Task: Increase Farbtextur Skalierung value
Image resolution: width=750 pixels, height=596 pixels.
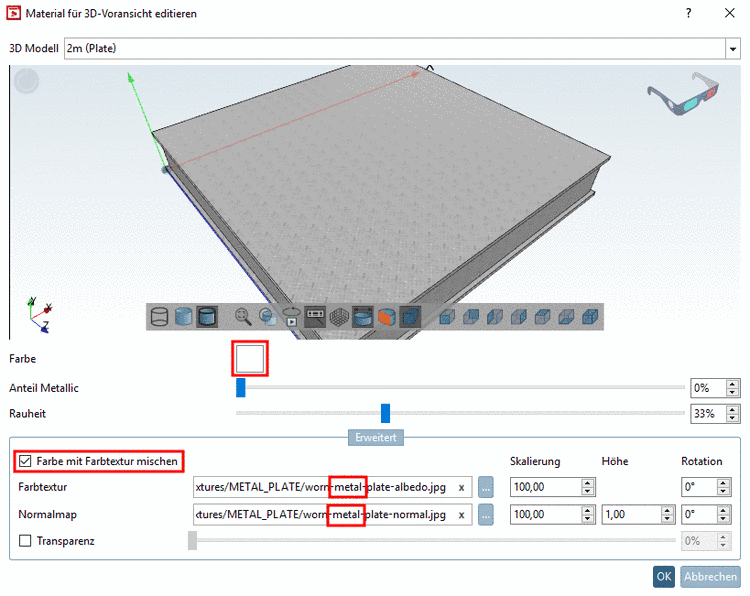Action: [x=587, y=483]
